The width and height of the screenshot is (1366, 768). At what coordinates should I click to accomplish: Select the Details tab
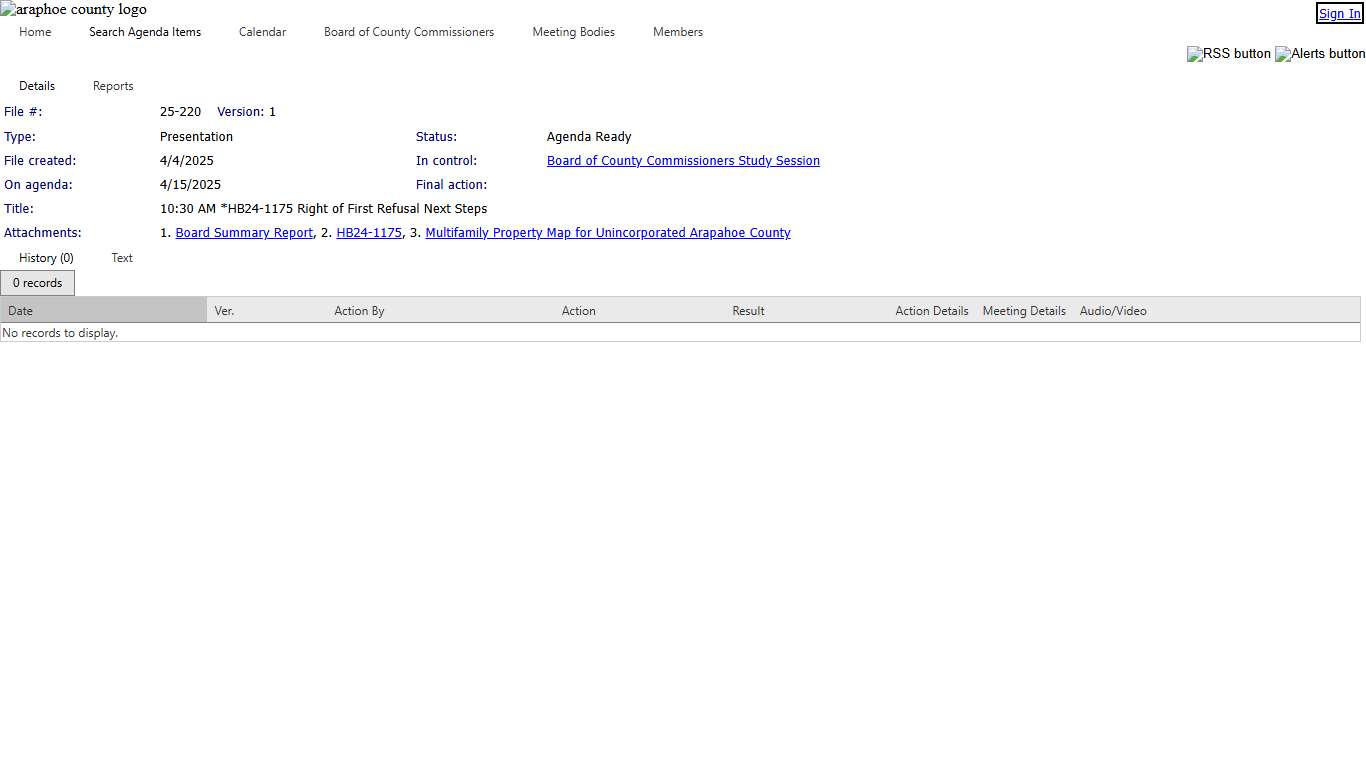pyautogui.click(x=37, y=86)
